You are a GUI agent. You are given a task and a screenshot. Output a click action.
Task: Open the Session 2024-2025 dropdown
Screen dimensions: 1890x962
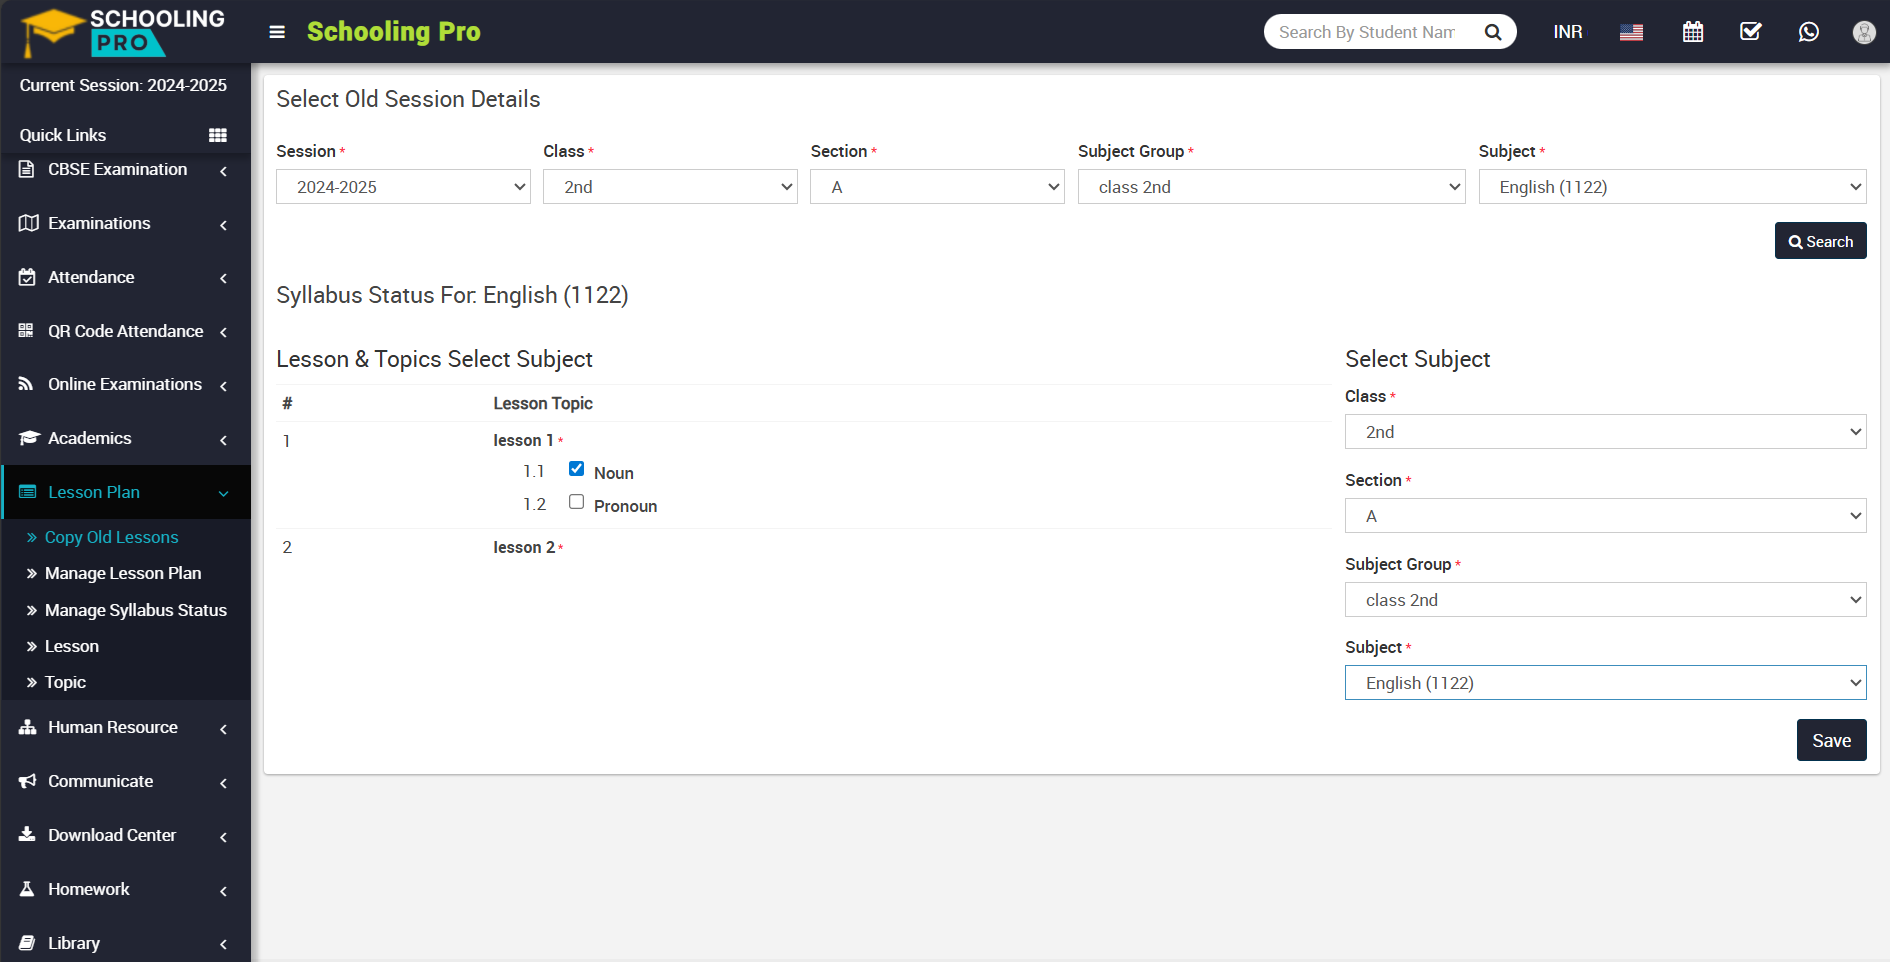point(403,187)
